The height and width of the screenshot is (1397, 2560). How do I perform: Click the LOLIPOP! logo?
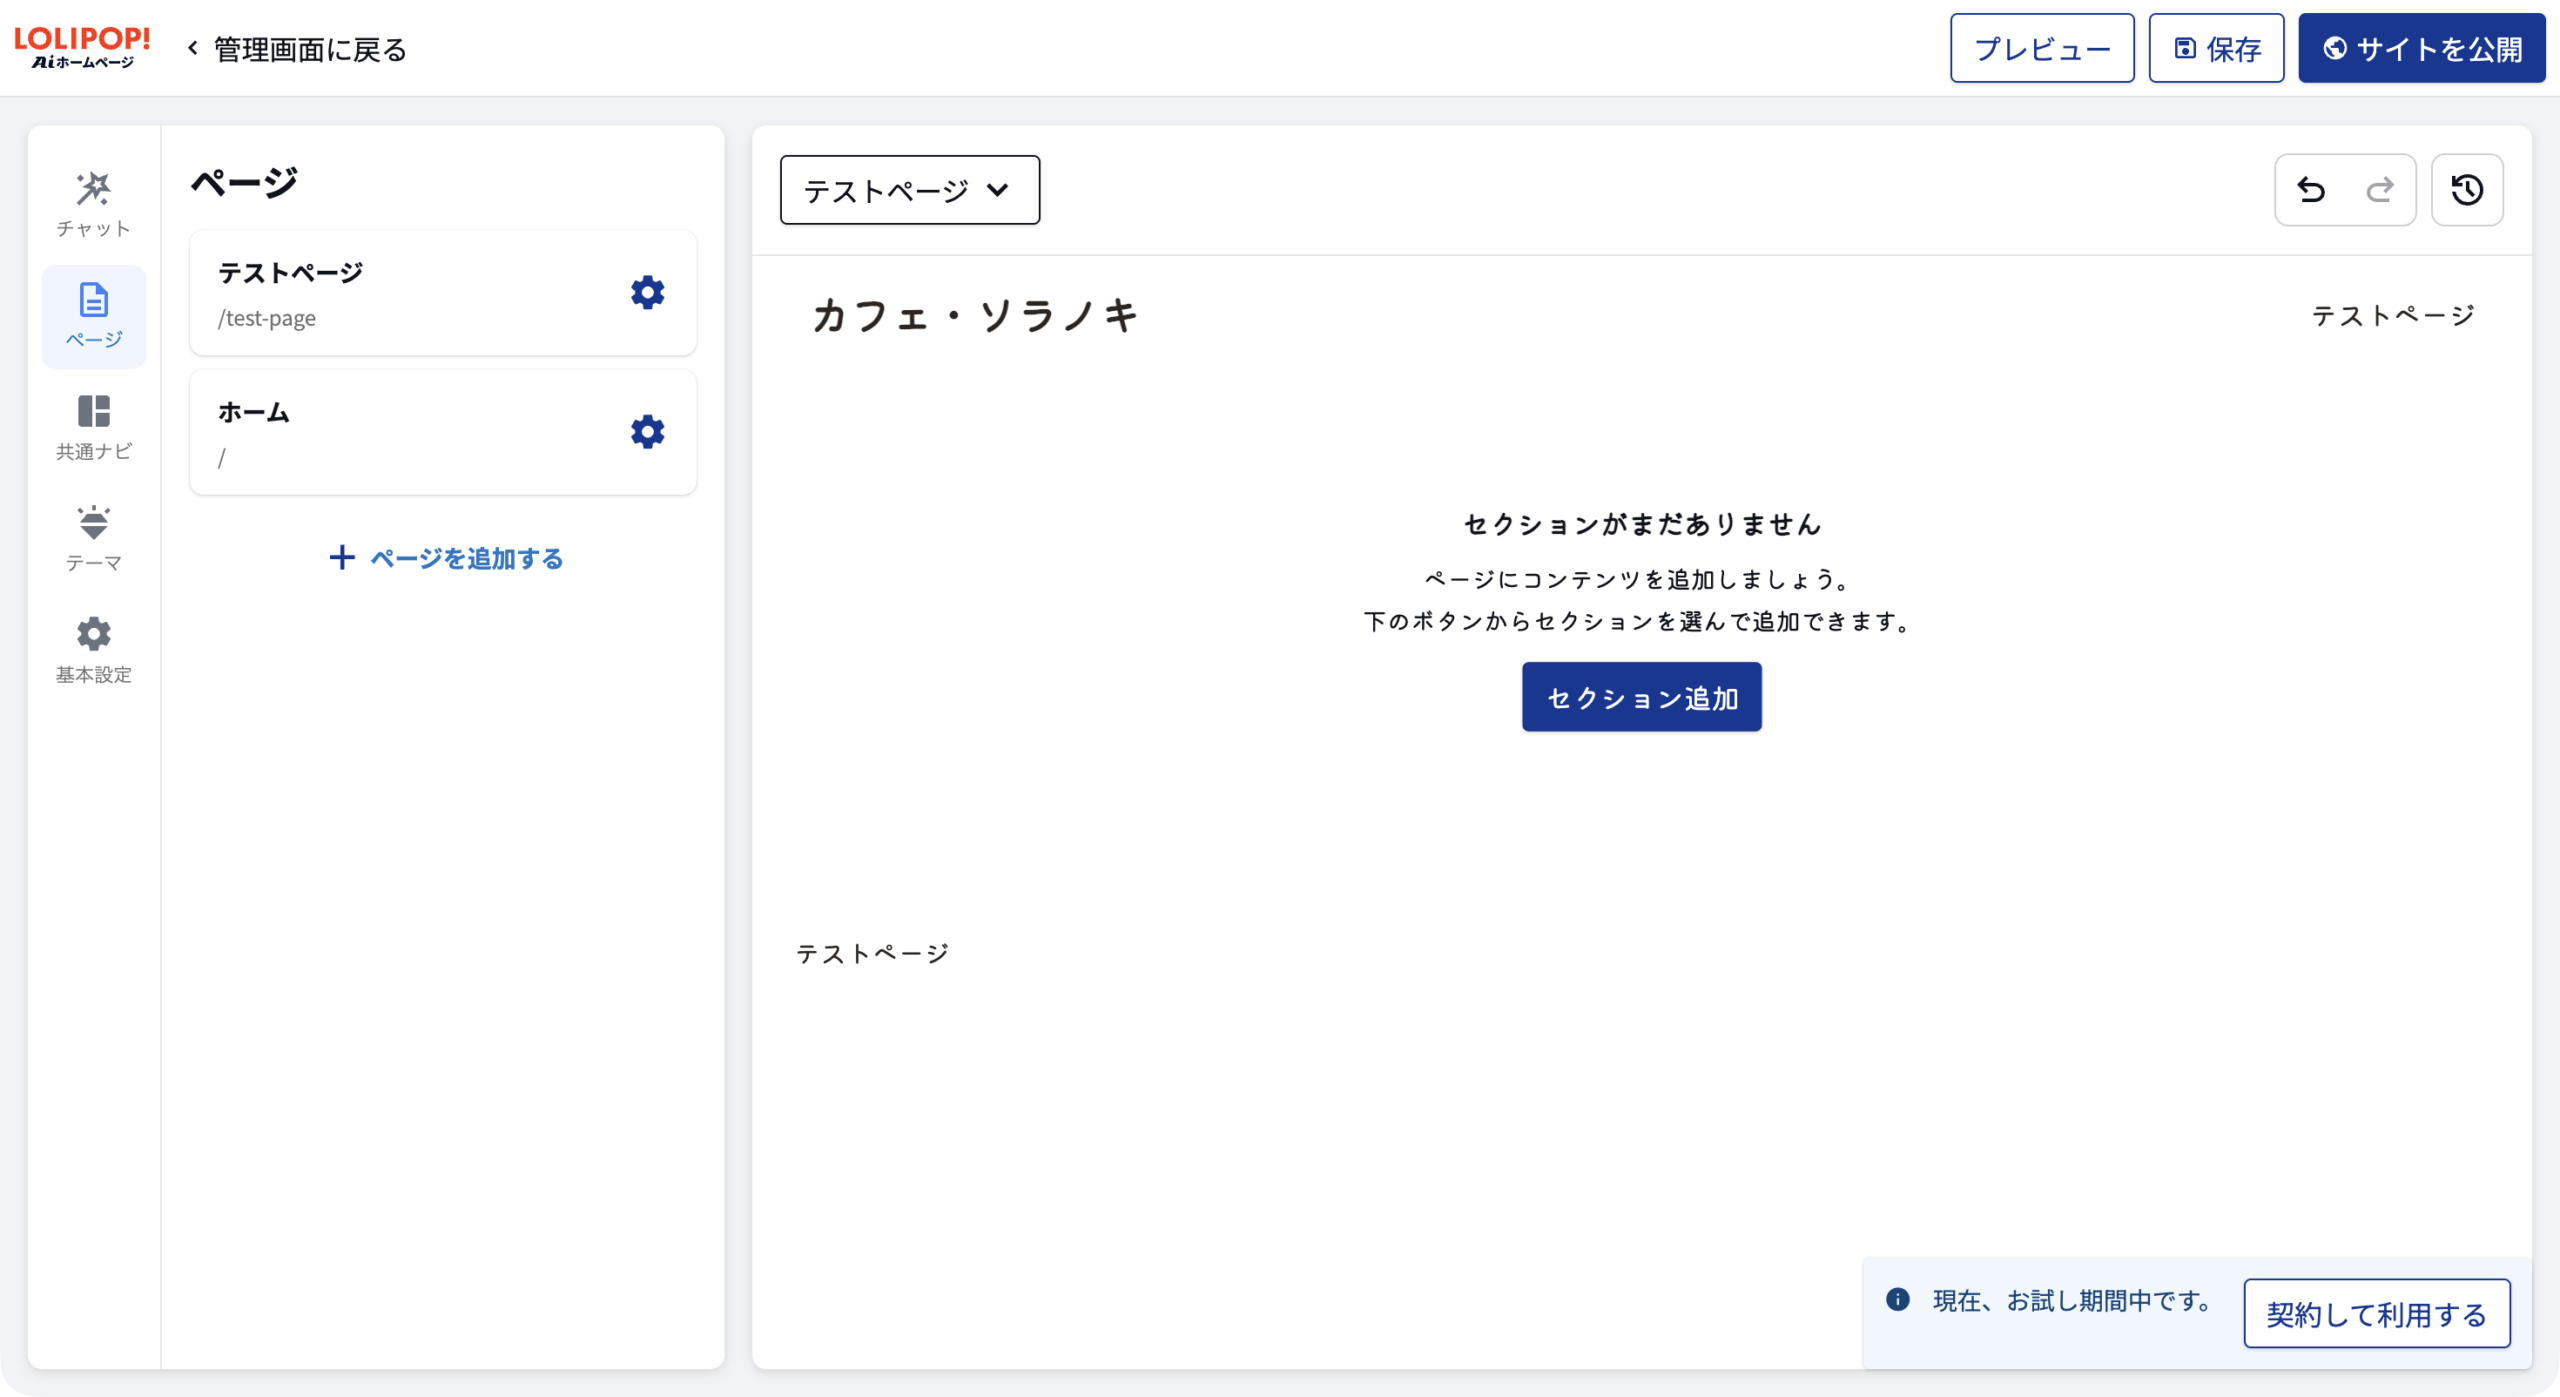(82, 47)
